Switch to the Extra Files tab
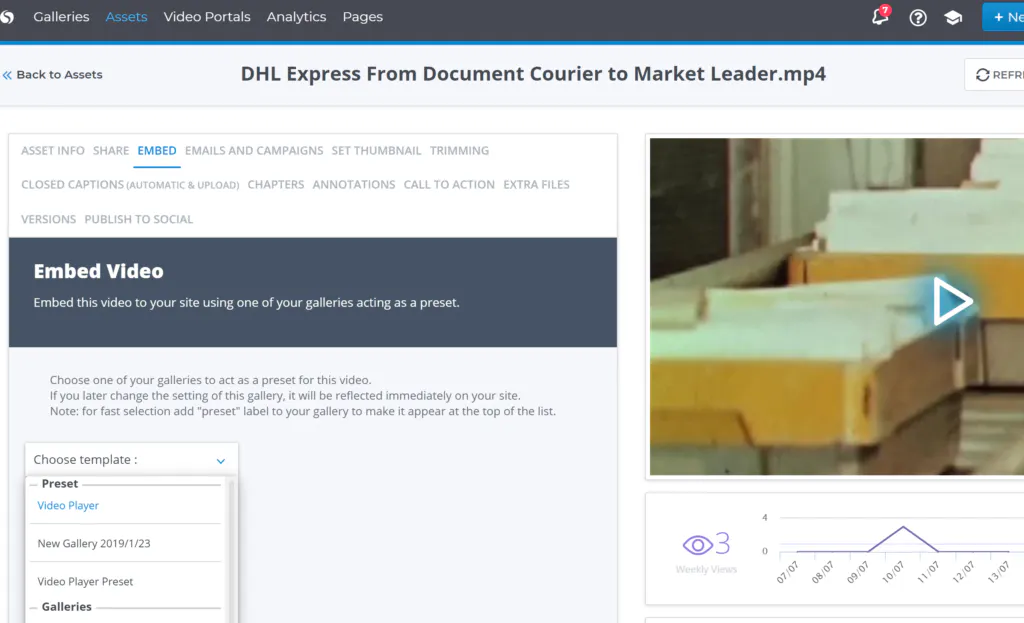The height and width of the screenshot is (623, 1024). coord(536,185)
